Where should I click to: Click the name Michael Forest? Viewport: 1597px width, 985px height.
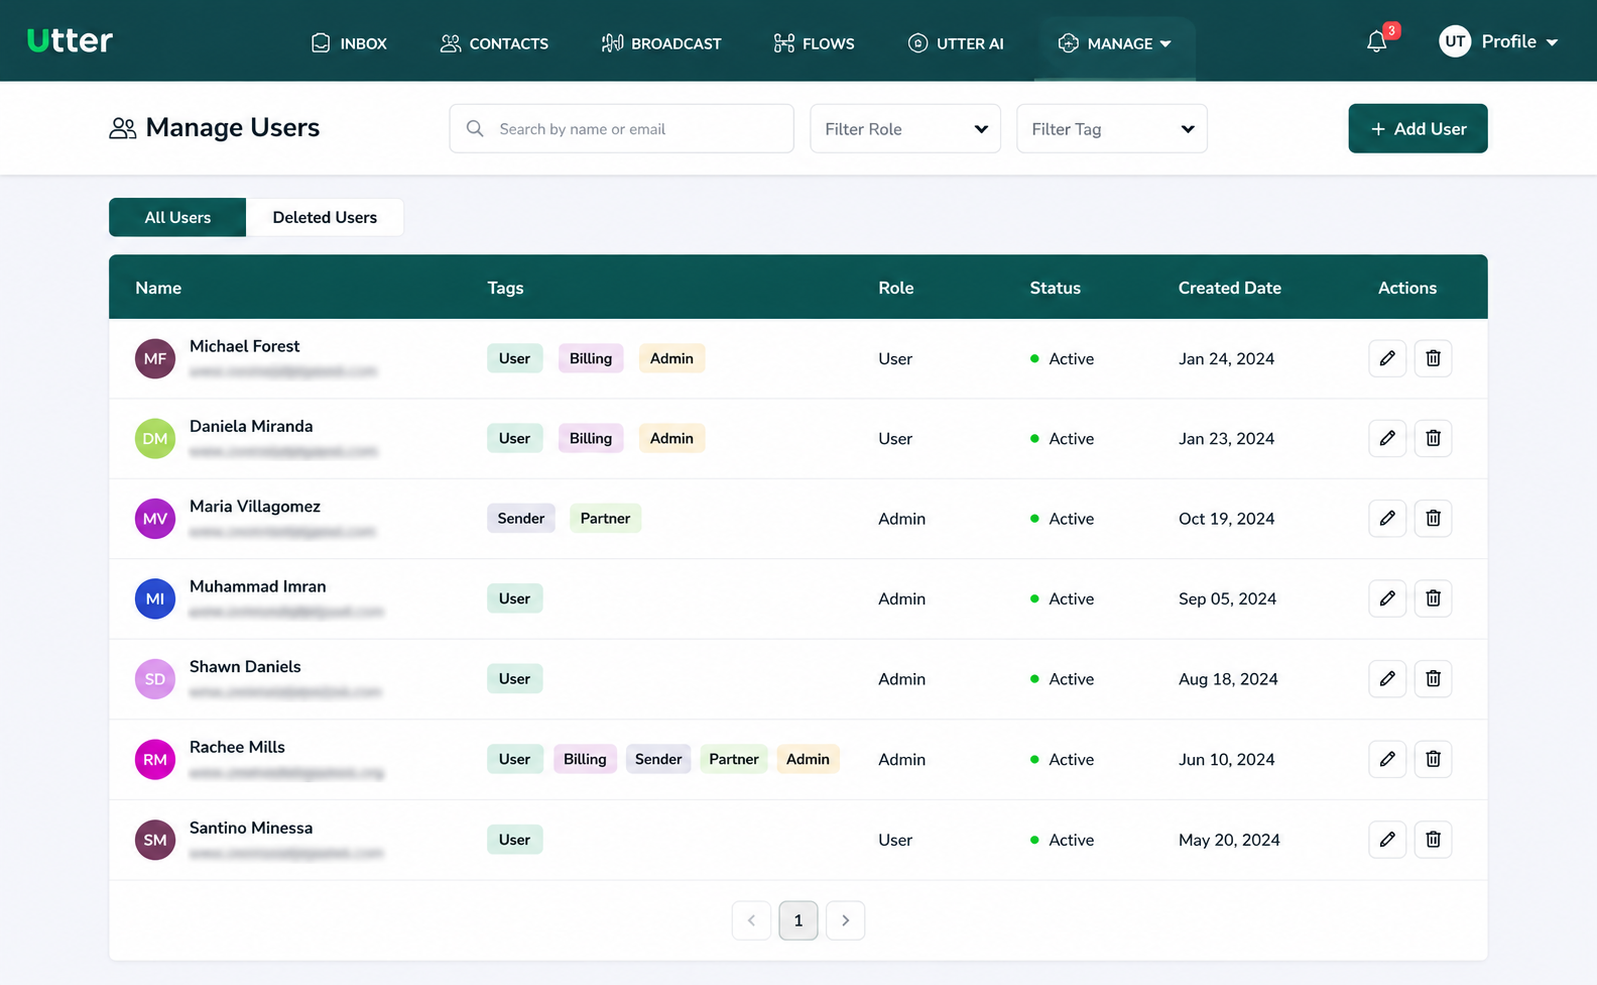pyautogui.click(x=244, y=346)
